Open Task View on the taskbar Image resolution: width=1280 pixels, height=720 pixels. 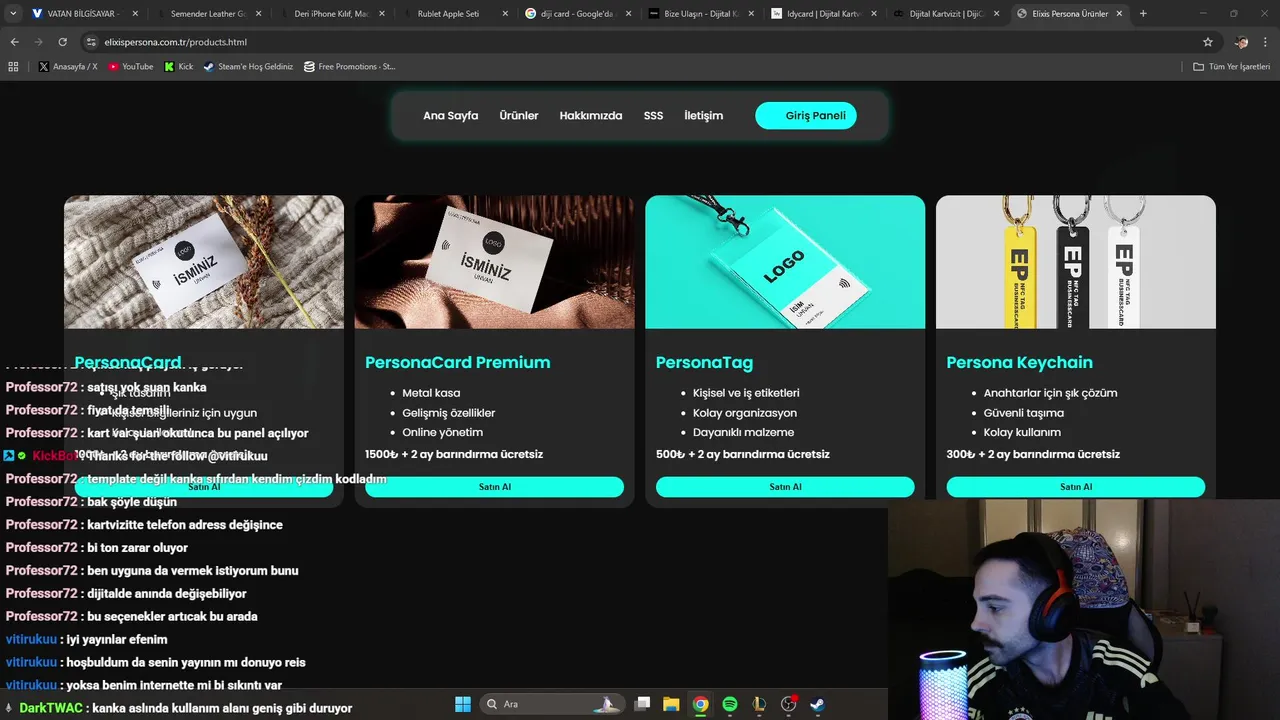tap(643, 704)
